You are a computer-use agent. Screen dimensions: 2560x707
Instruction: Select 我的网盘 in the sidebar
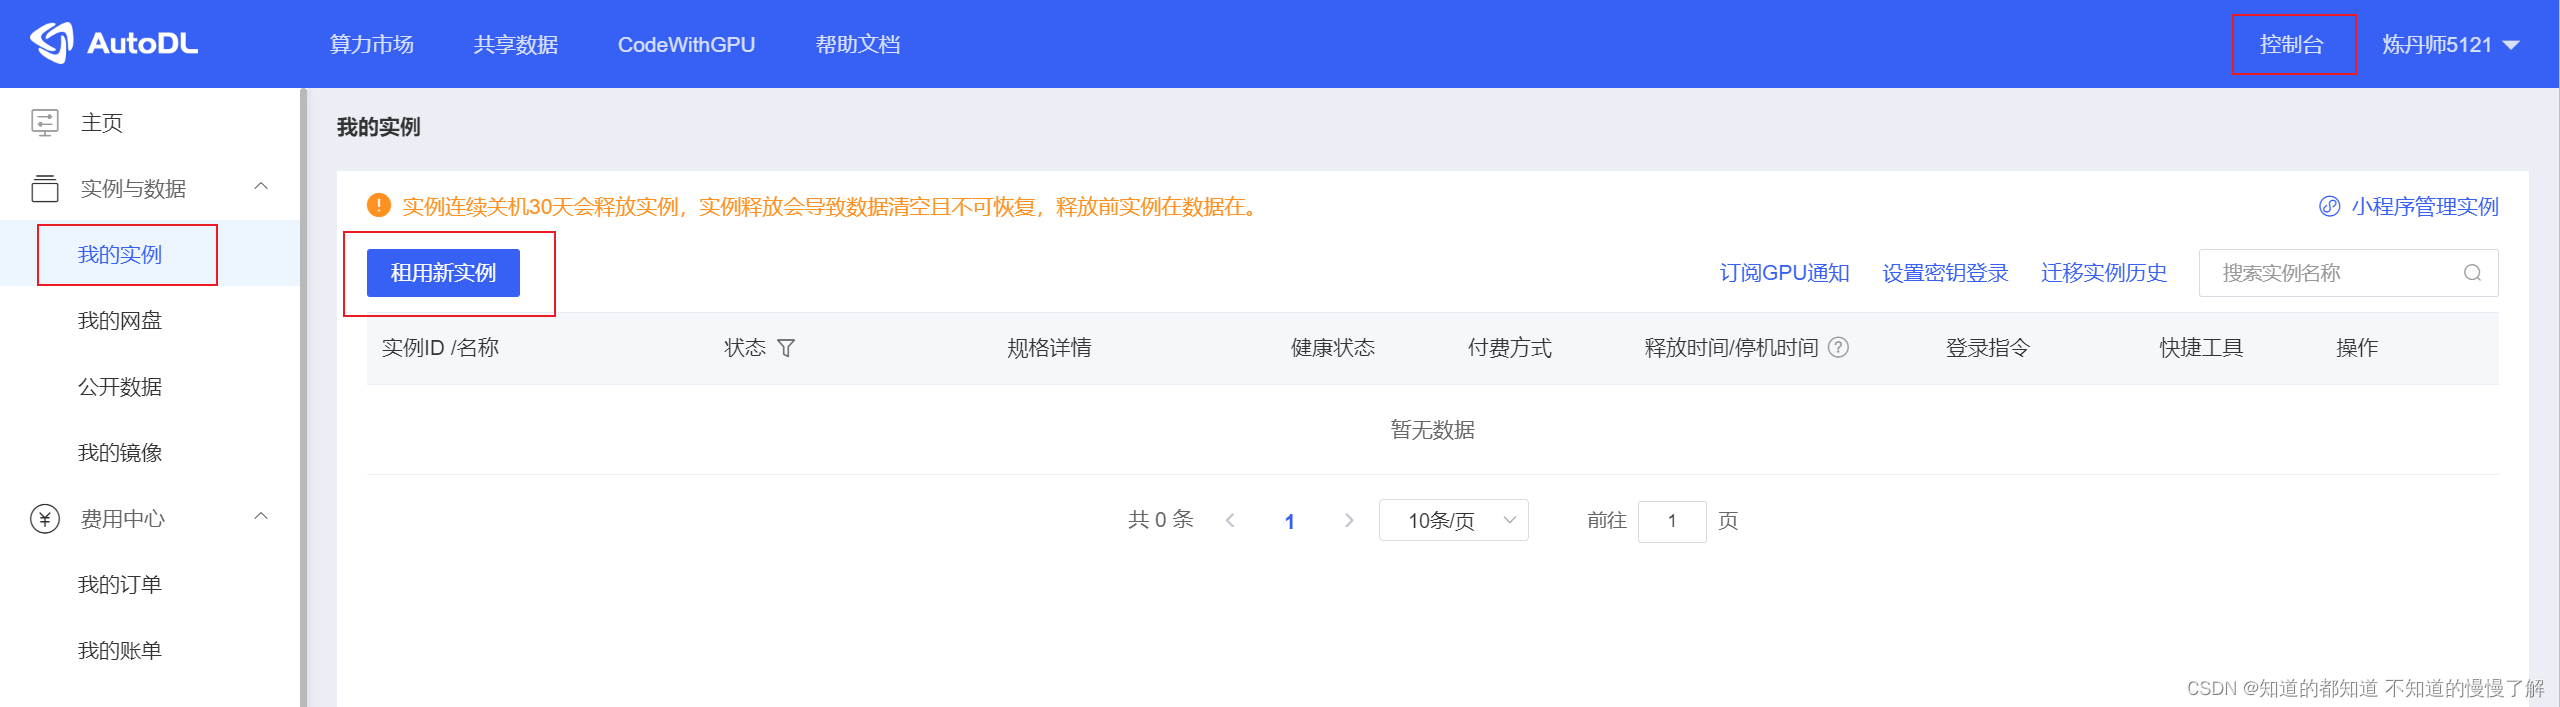(x=120, y=321)
